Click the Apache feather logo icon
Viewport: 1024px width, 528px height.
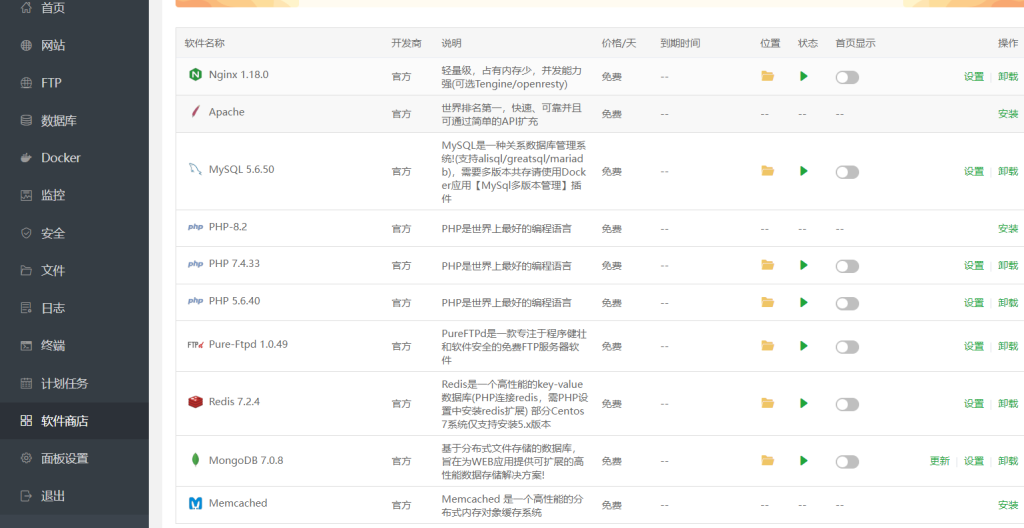point(195,112)
